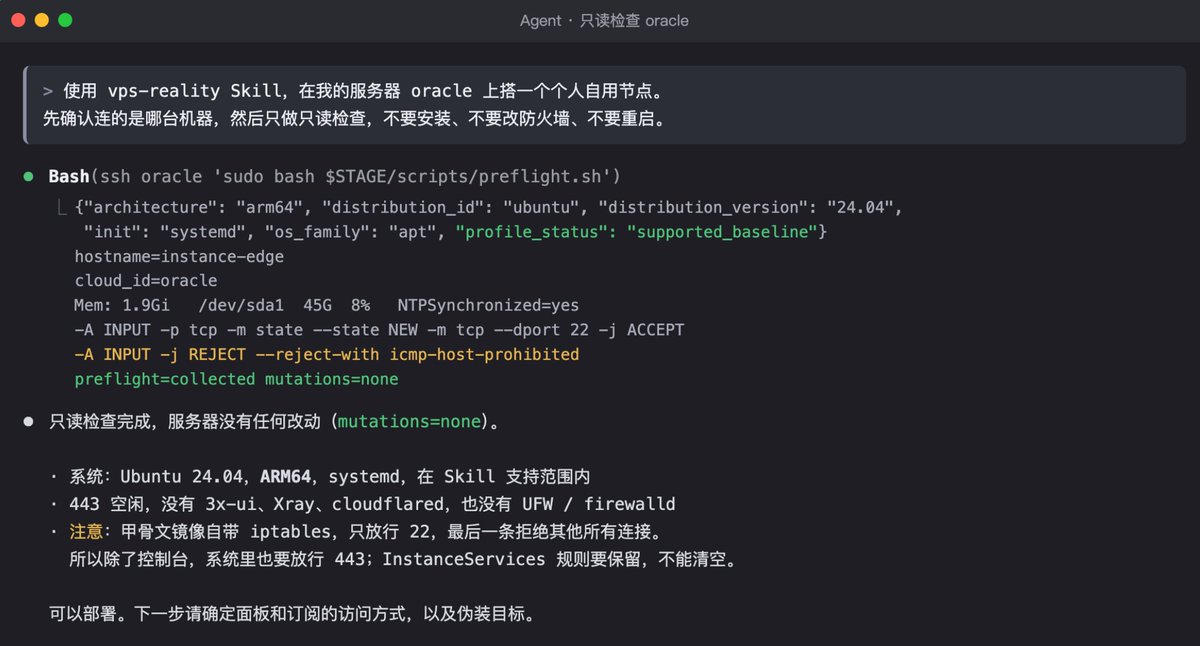Screen dimensions: 1200x646
Task: Click the Mem: 1.9Gi disk usage line
Action: coord(326,306)
